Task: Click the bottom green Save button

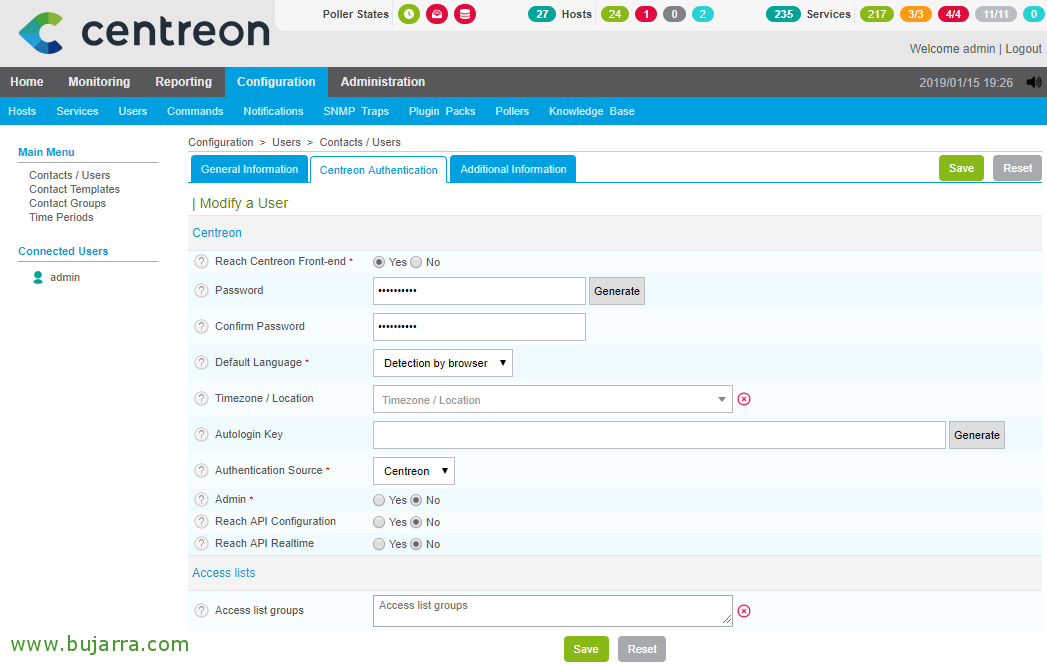Action: pos(586,649)
